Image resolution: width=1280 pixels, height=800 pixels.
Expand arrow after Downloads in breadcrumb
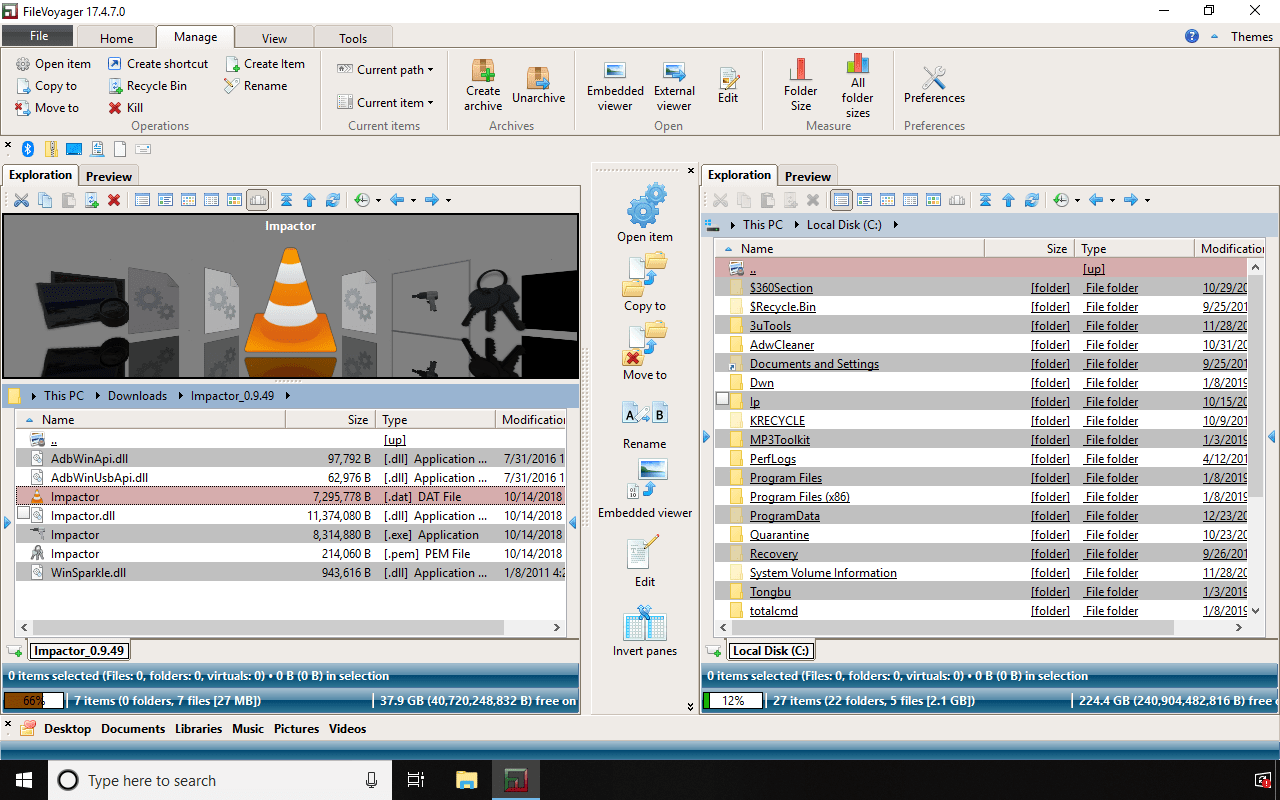tap(177, 396)
